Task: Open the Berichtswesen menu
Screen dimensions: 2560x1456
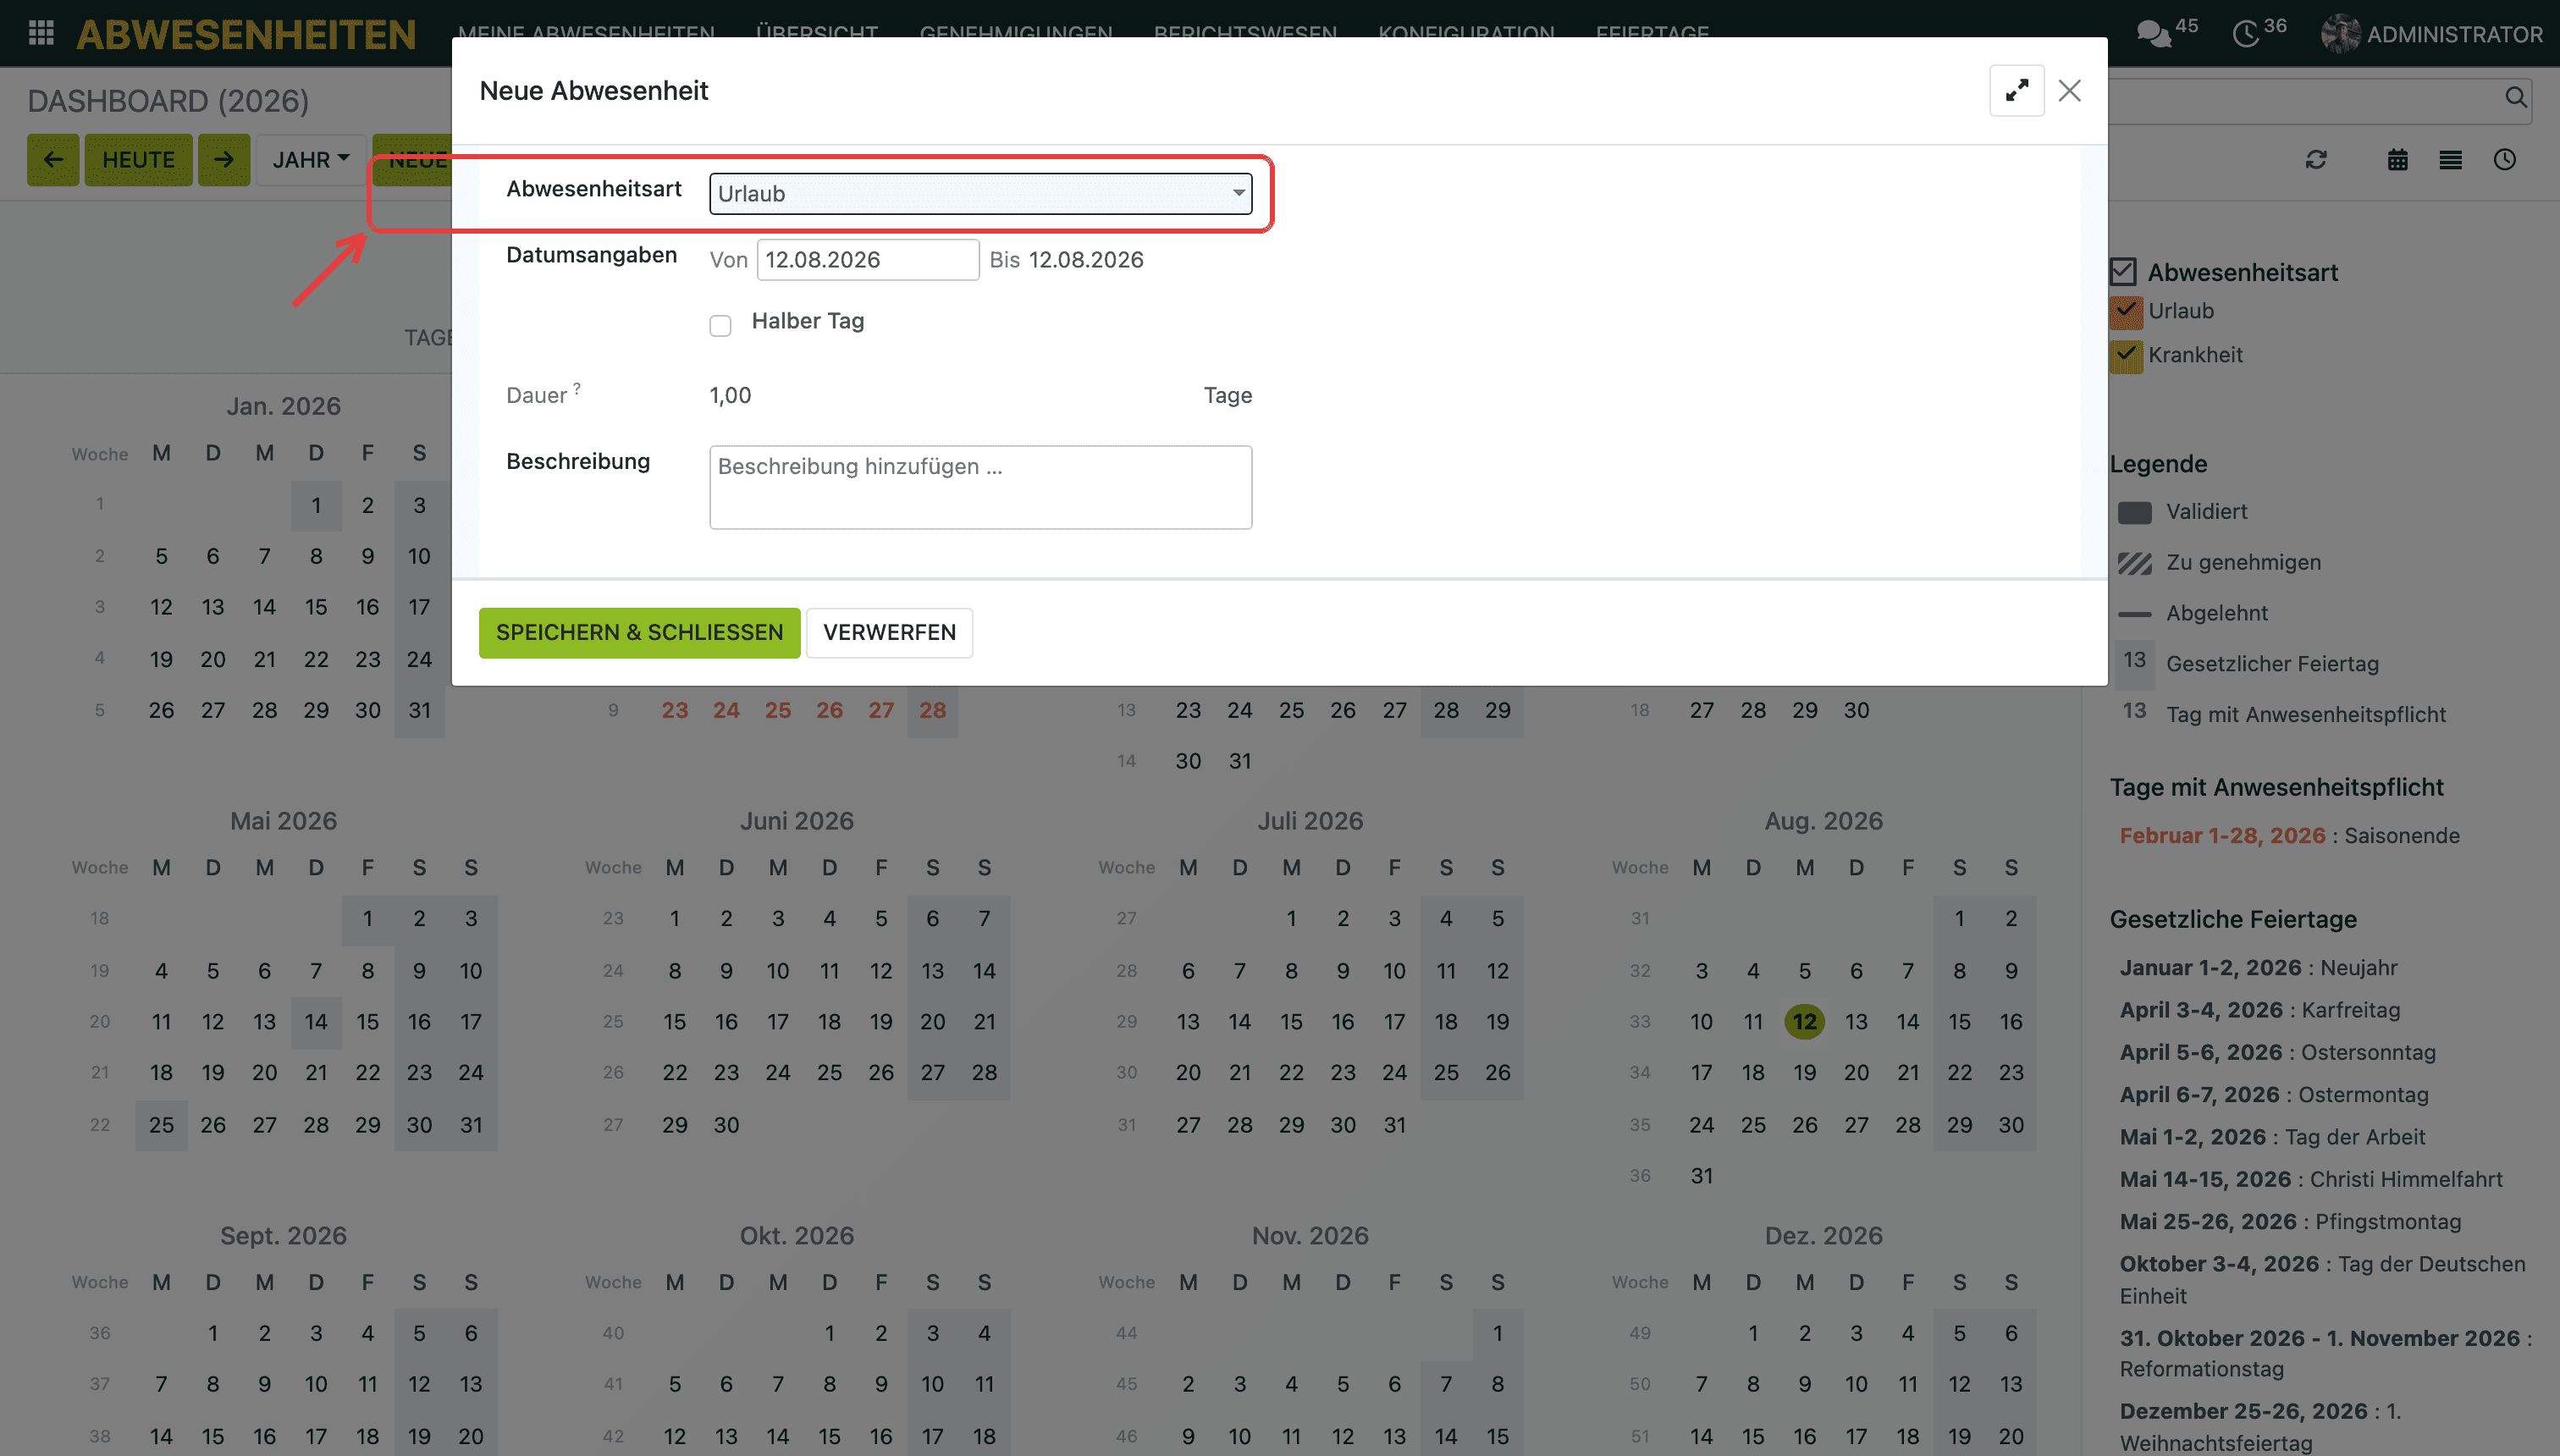Action: pyautogui.click(x=1245, y=32)
